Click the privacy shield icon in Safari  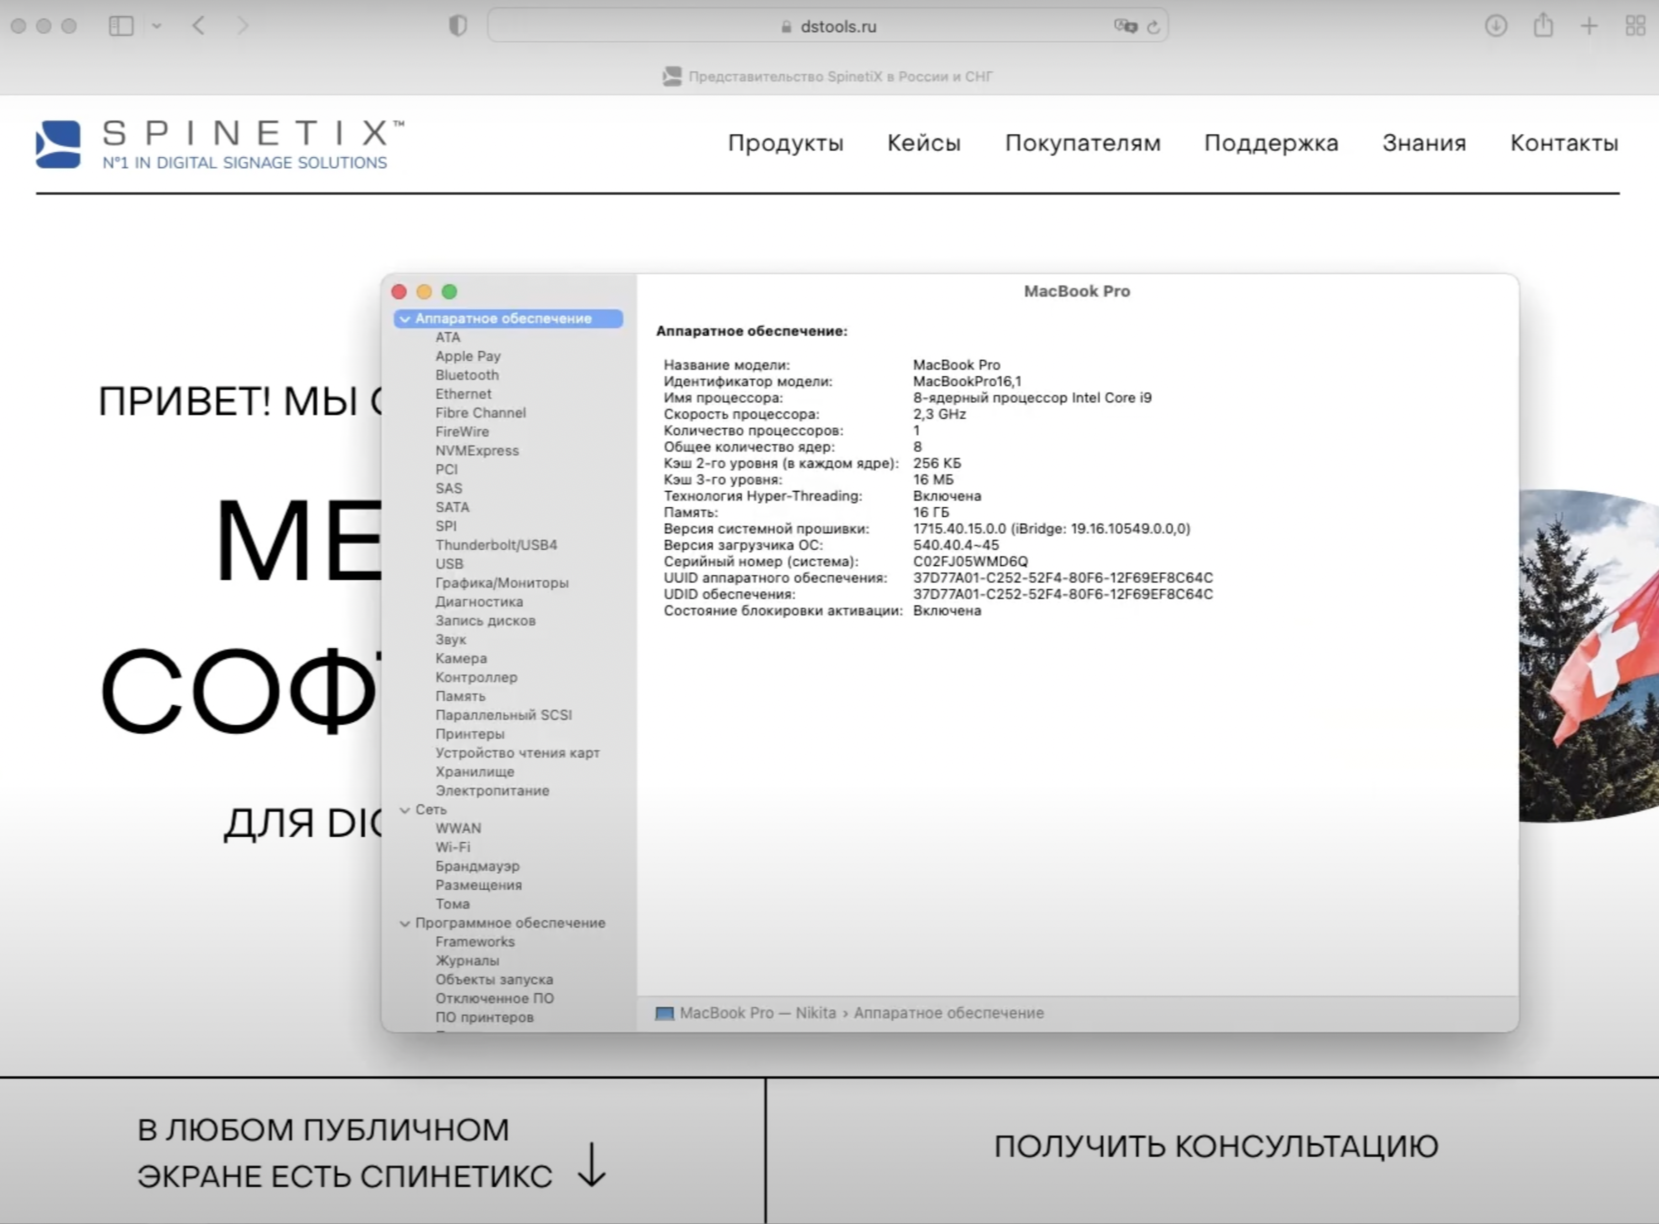coord(458,26)
